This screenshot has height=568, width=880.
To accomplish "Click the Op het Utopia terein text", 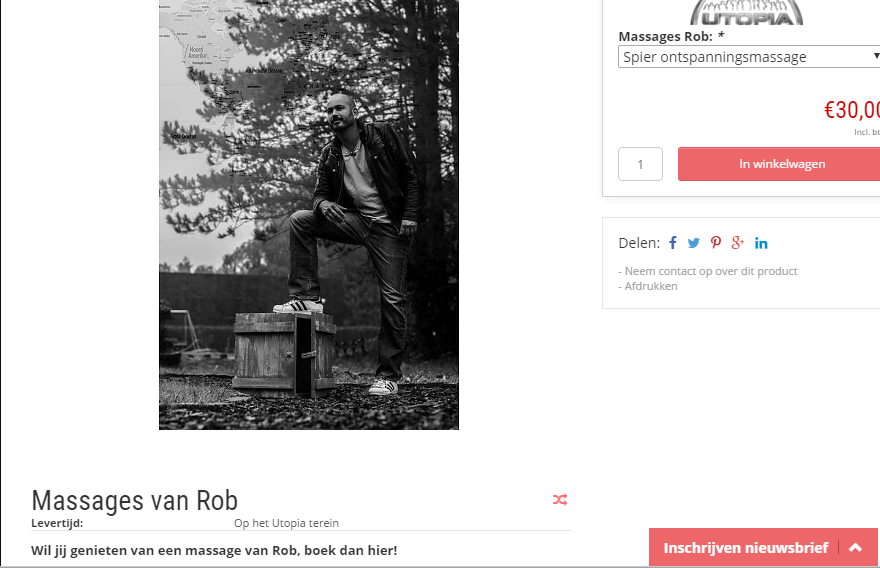I will point(286,523).
